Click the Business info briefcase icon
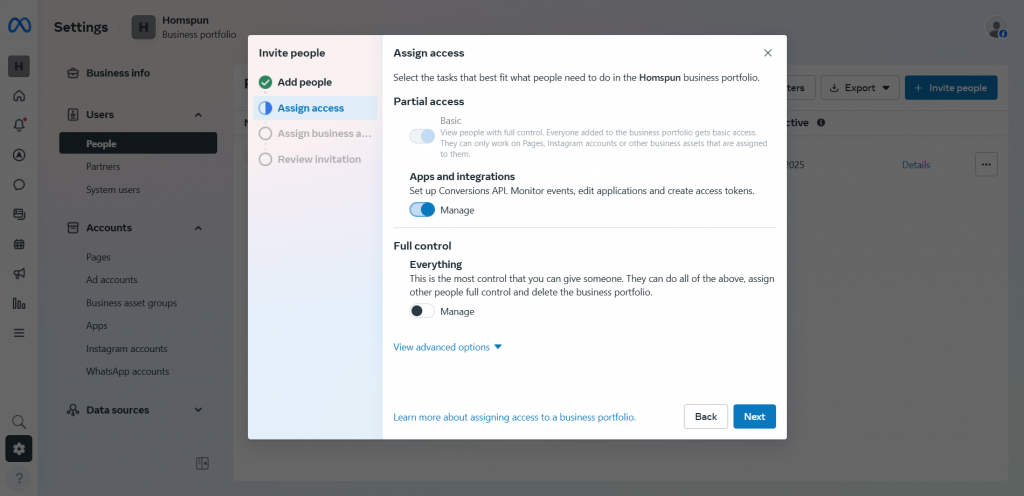The height and width of the screenshot is (496, 1024). click(74, 73)
